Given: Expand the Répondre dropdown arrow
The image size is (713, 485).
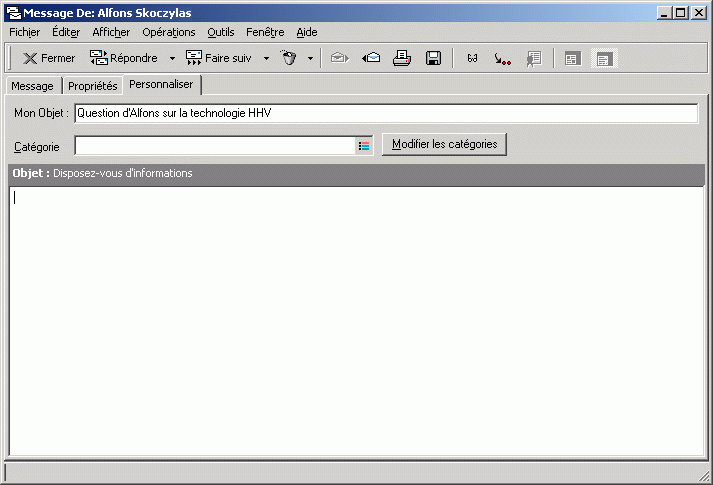Looking at the screenshot, I should tap(172, 58).
